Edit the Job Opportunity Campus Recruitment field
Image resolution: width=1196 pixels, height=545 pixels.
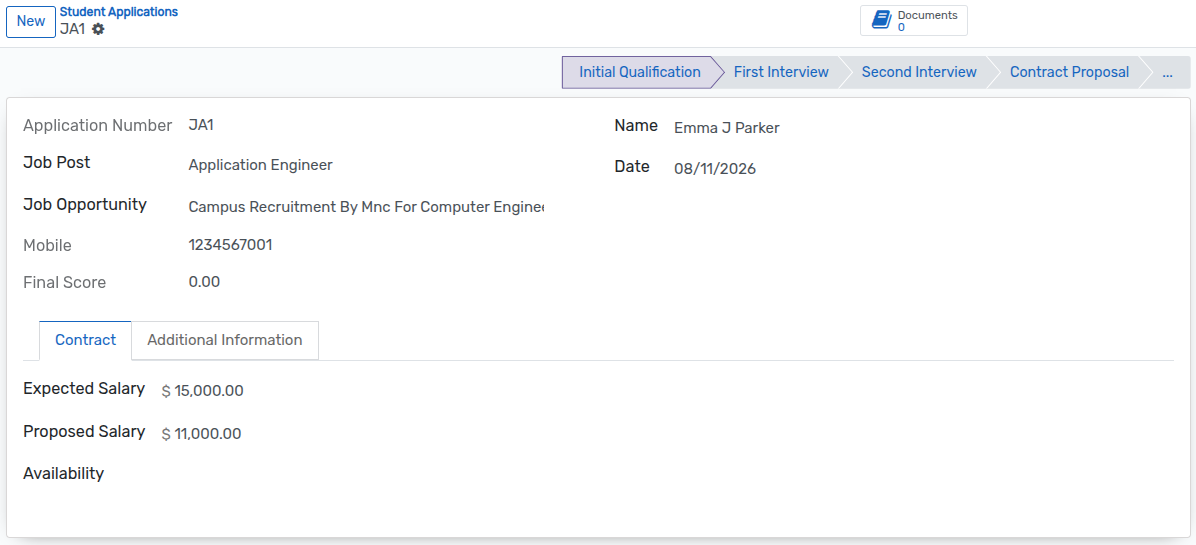[x=366, y=207]
